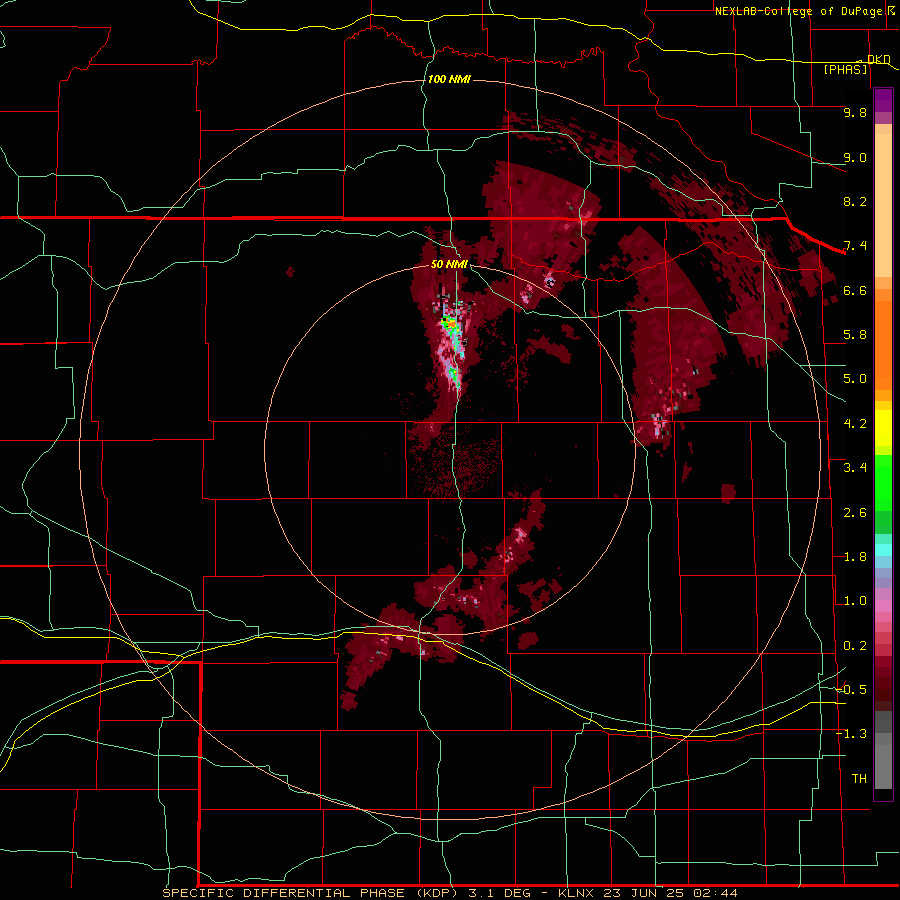This screenshot has height=900, width=900.
Task: Click the 5.8 value on the color scale
Action: pyautogui.click(x=855, y=335)
